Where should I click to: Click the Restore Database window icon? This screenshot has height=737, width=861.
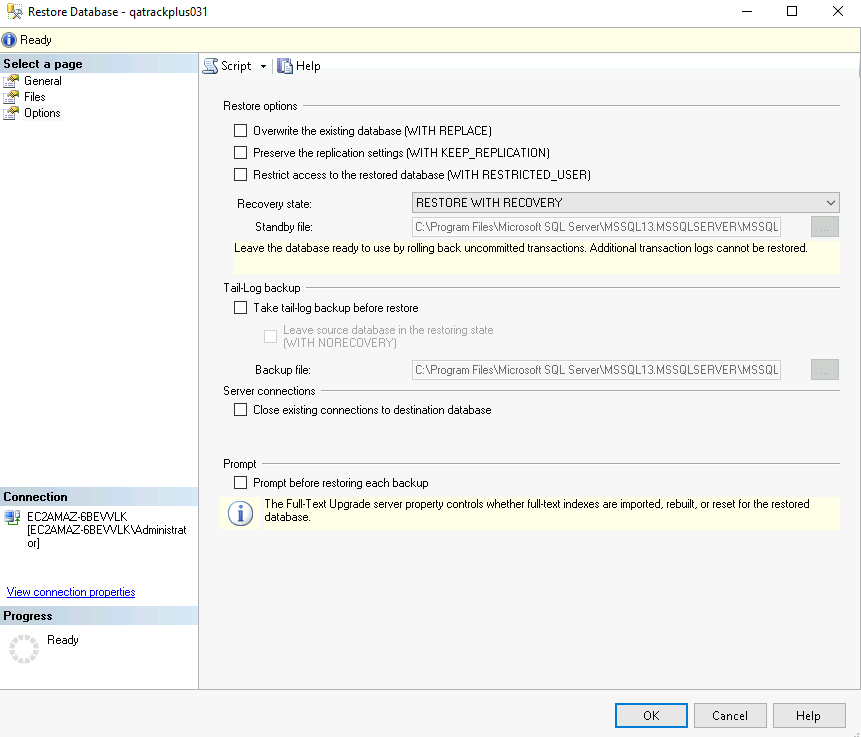coord(14,11)
